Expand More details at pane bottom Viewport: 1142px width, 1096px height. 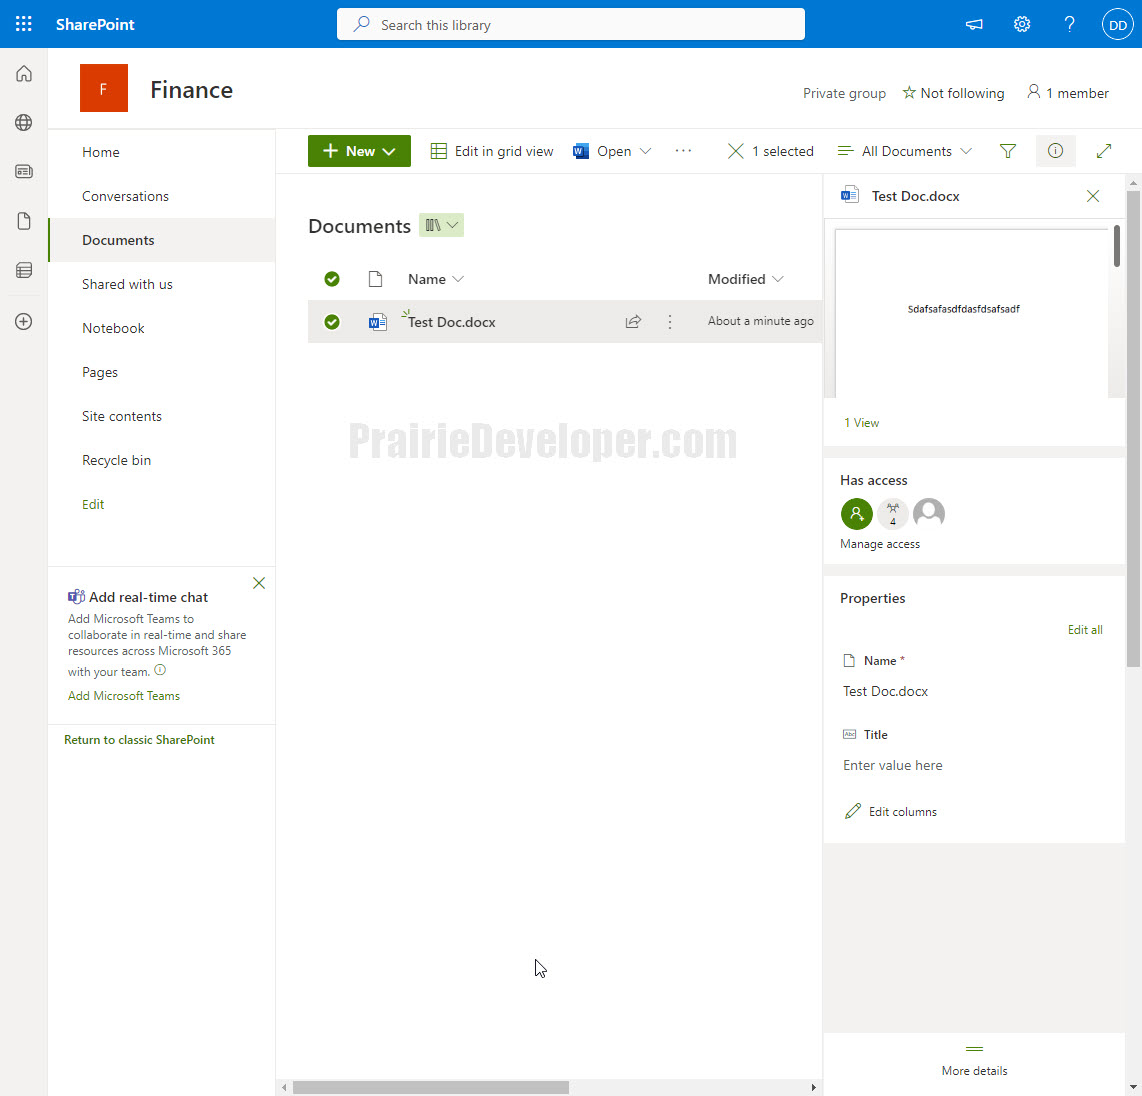pos(974,1061)
